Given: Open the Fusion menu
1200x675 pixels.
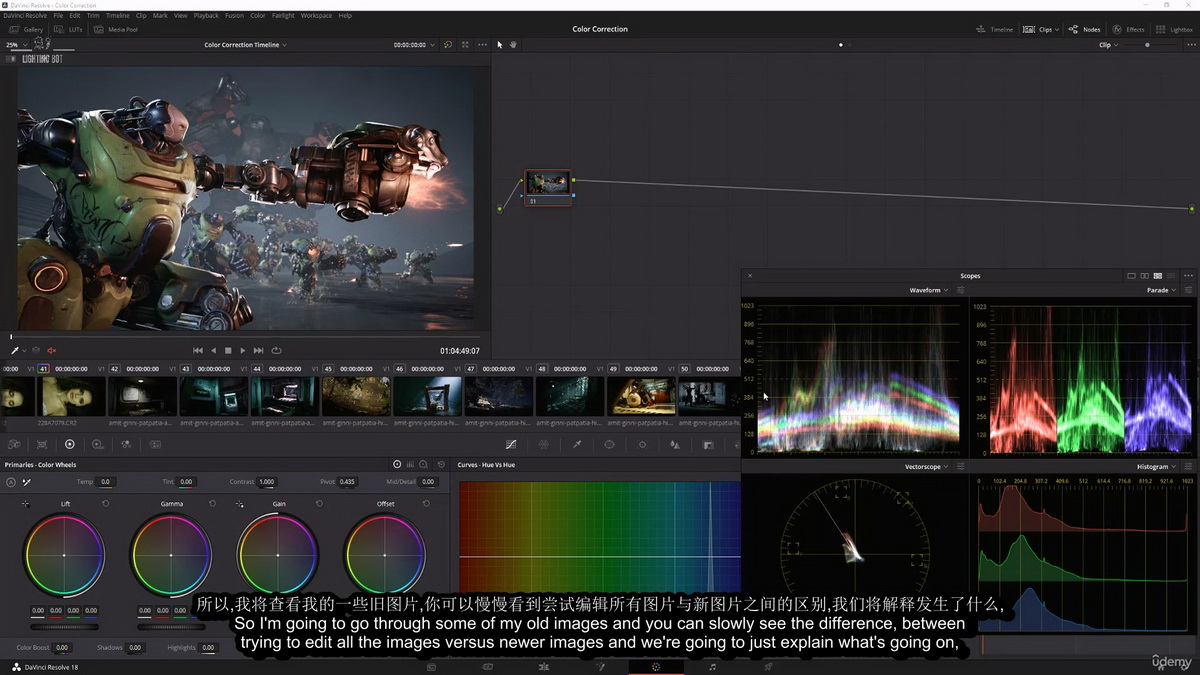Looking at the screenshot, I should pyautogui.click(x=234, y=16).
